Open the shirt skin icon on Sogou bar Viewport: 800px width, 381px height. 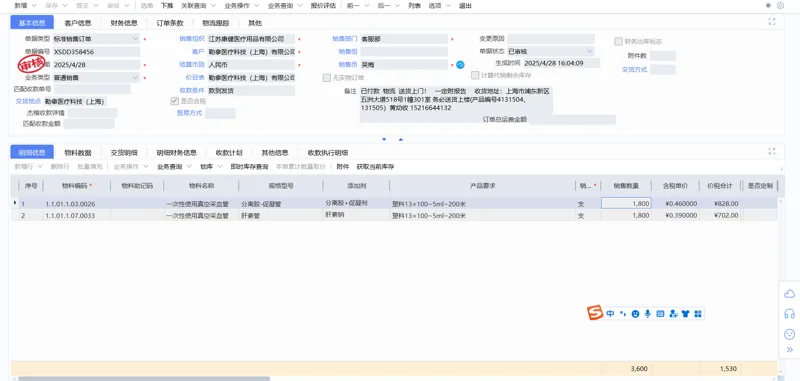coord(685,314)
